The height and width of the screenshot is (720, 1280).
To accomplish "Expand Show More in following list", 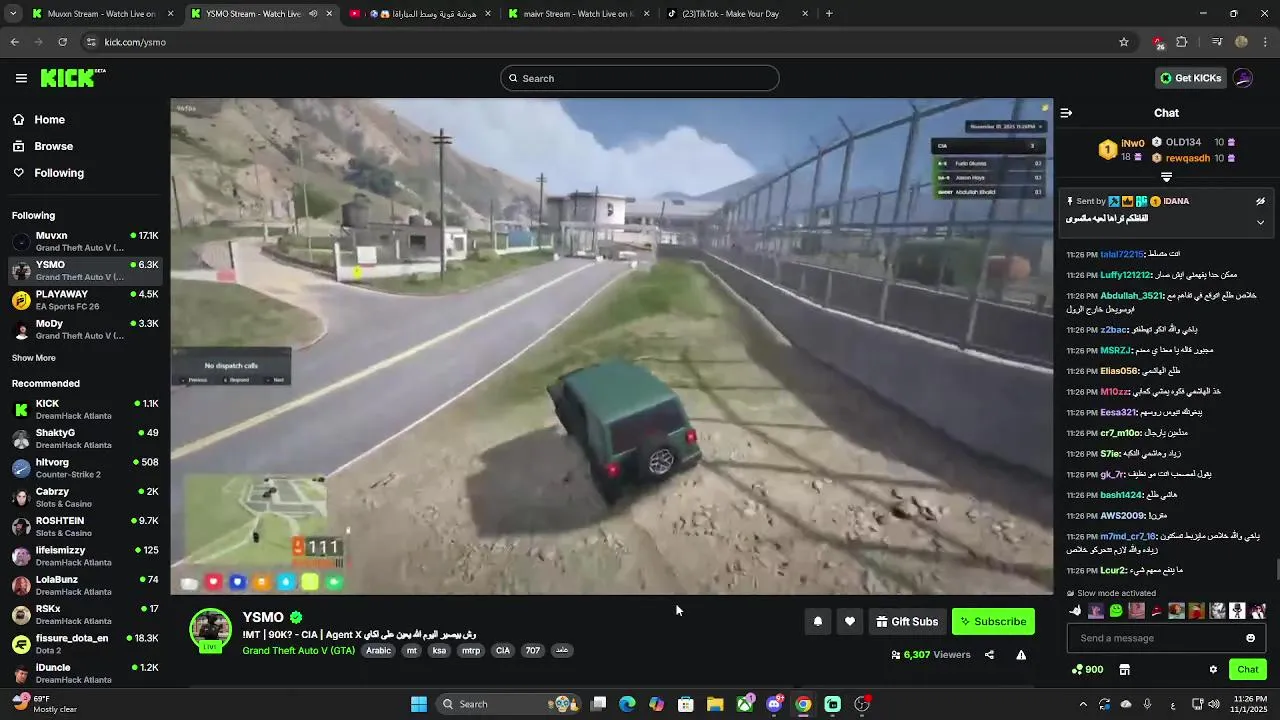I will point(34,358).
